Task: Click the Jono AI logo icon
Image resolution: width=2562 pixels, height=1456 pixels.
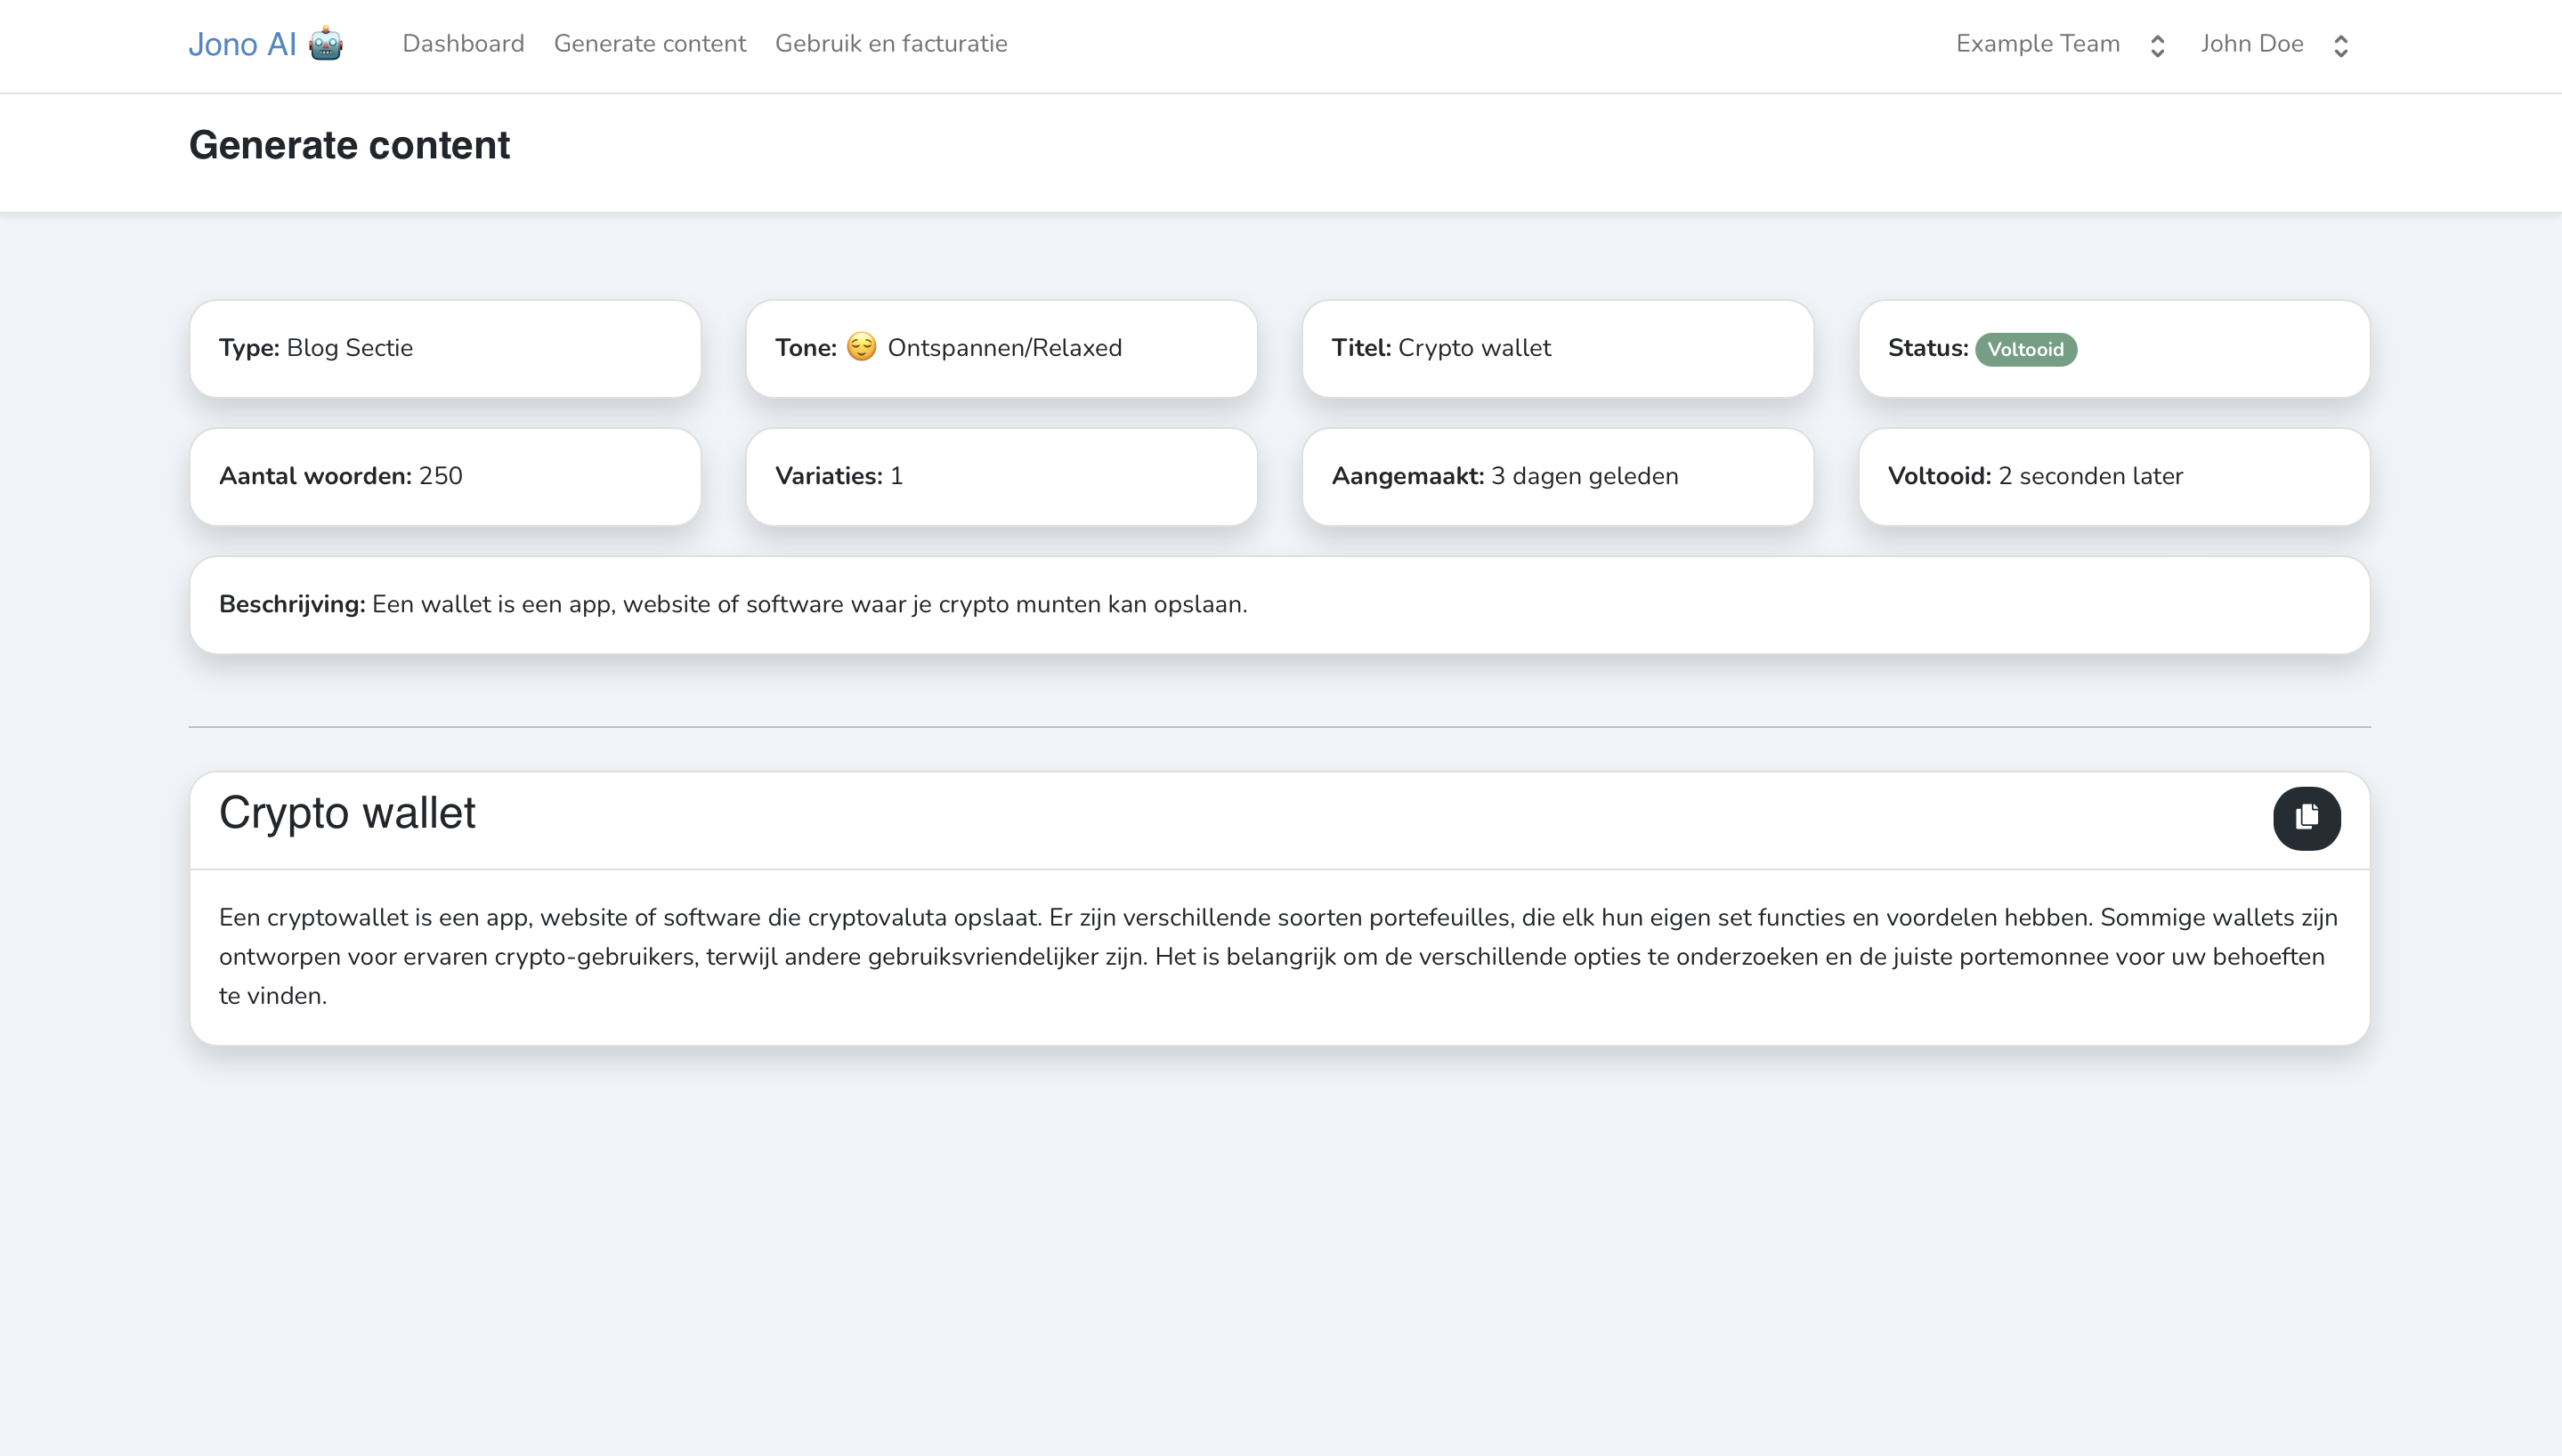Action: (328, 44)
